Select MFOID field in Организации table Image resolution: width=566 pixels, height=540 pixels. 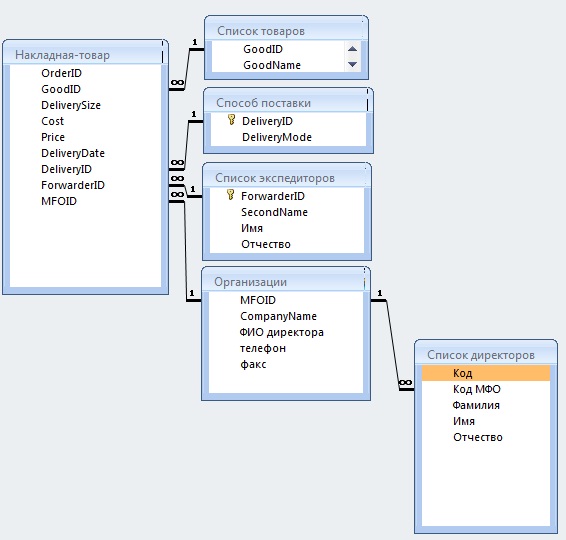286,300
